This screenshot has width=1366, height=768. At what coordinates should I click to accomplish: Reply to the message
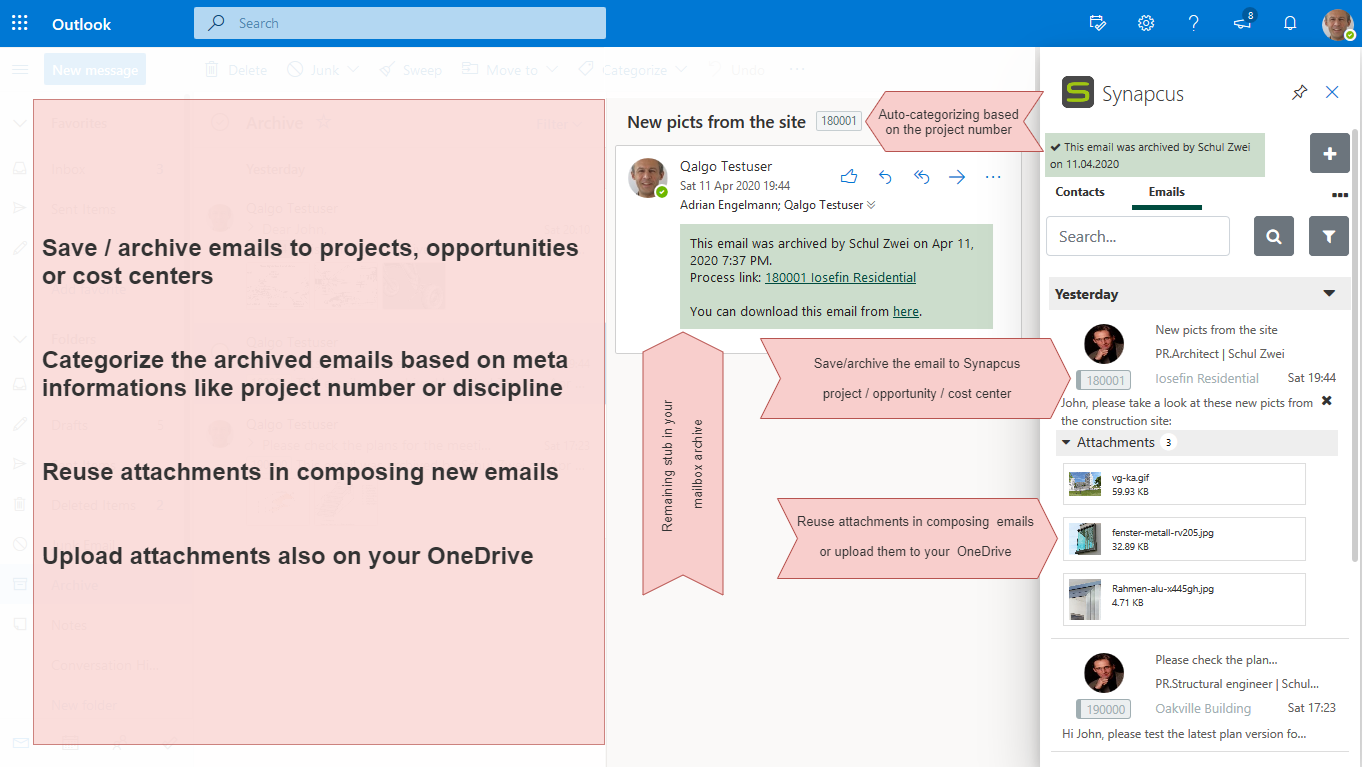pos(885,177)
